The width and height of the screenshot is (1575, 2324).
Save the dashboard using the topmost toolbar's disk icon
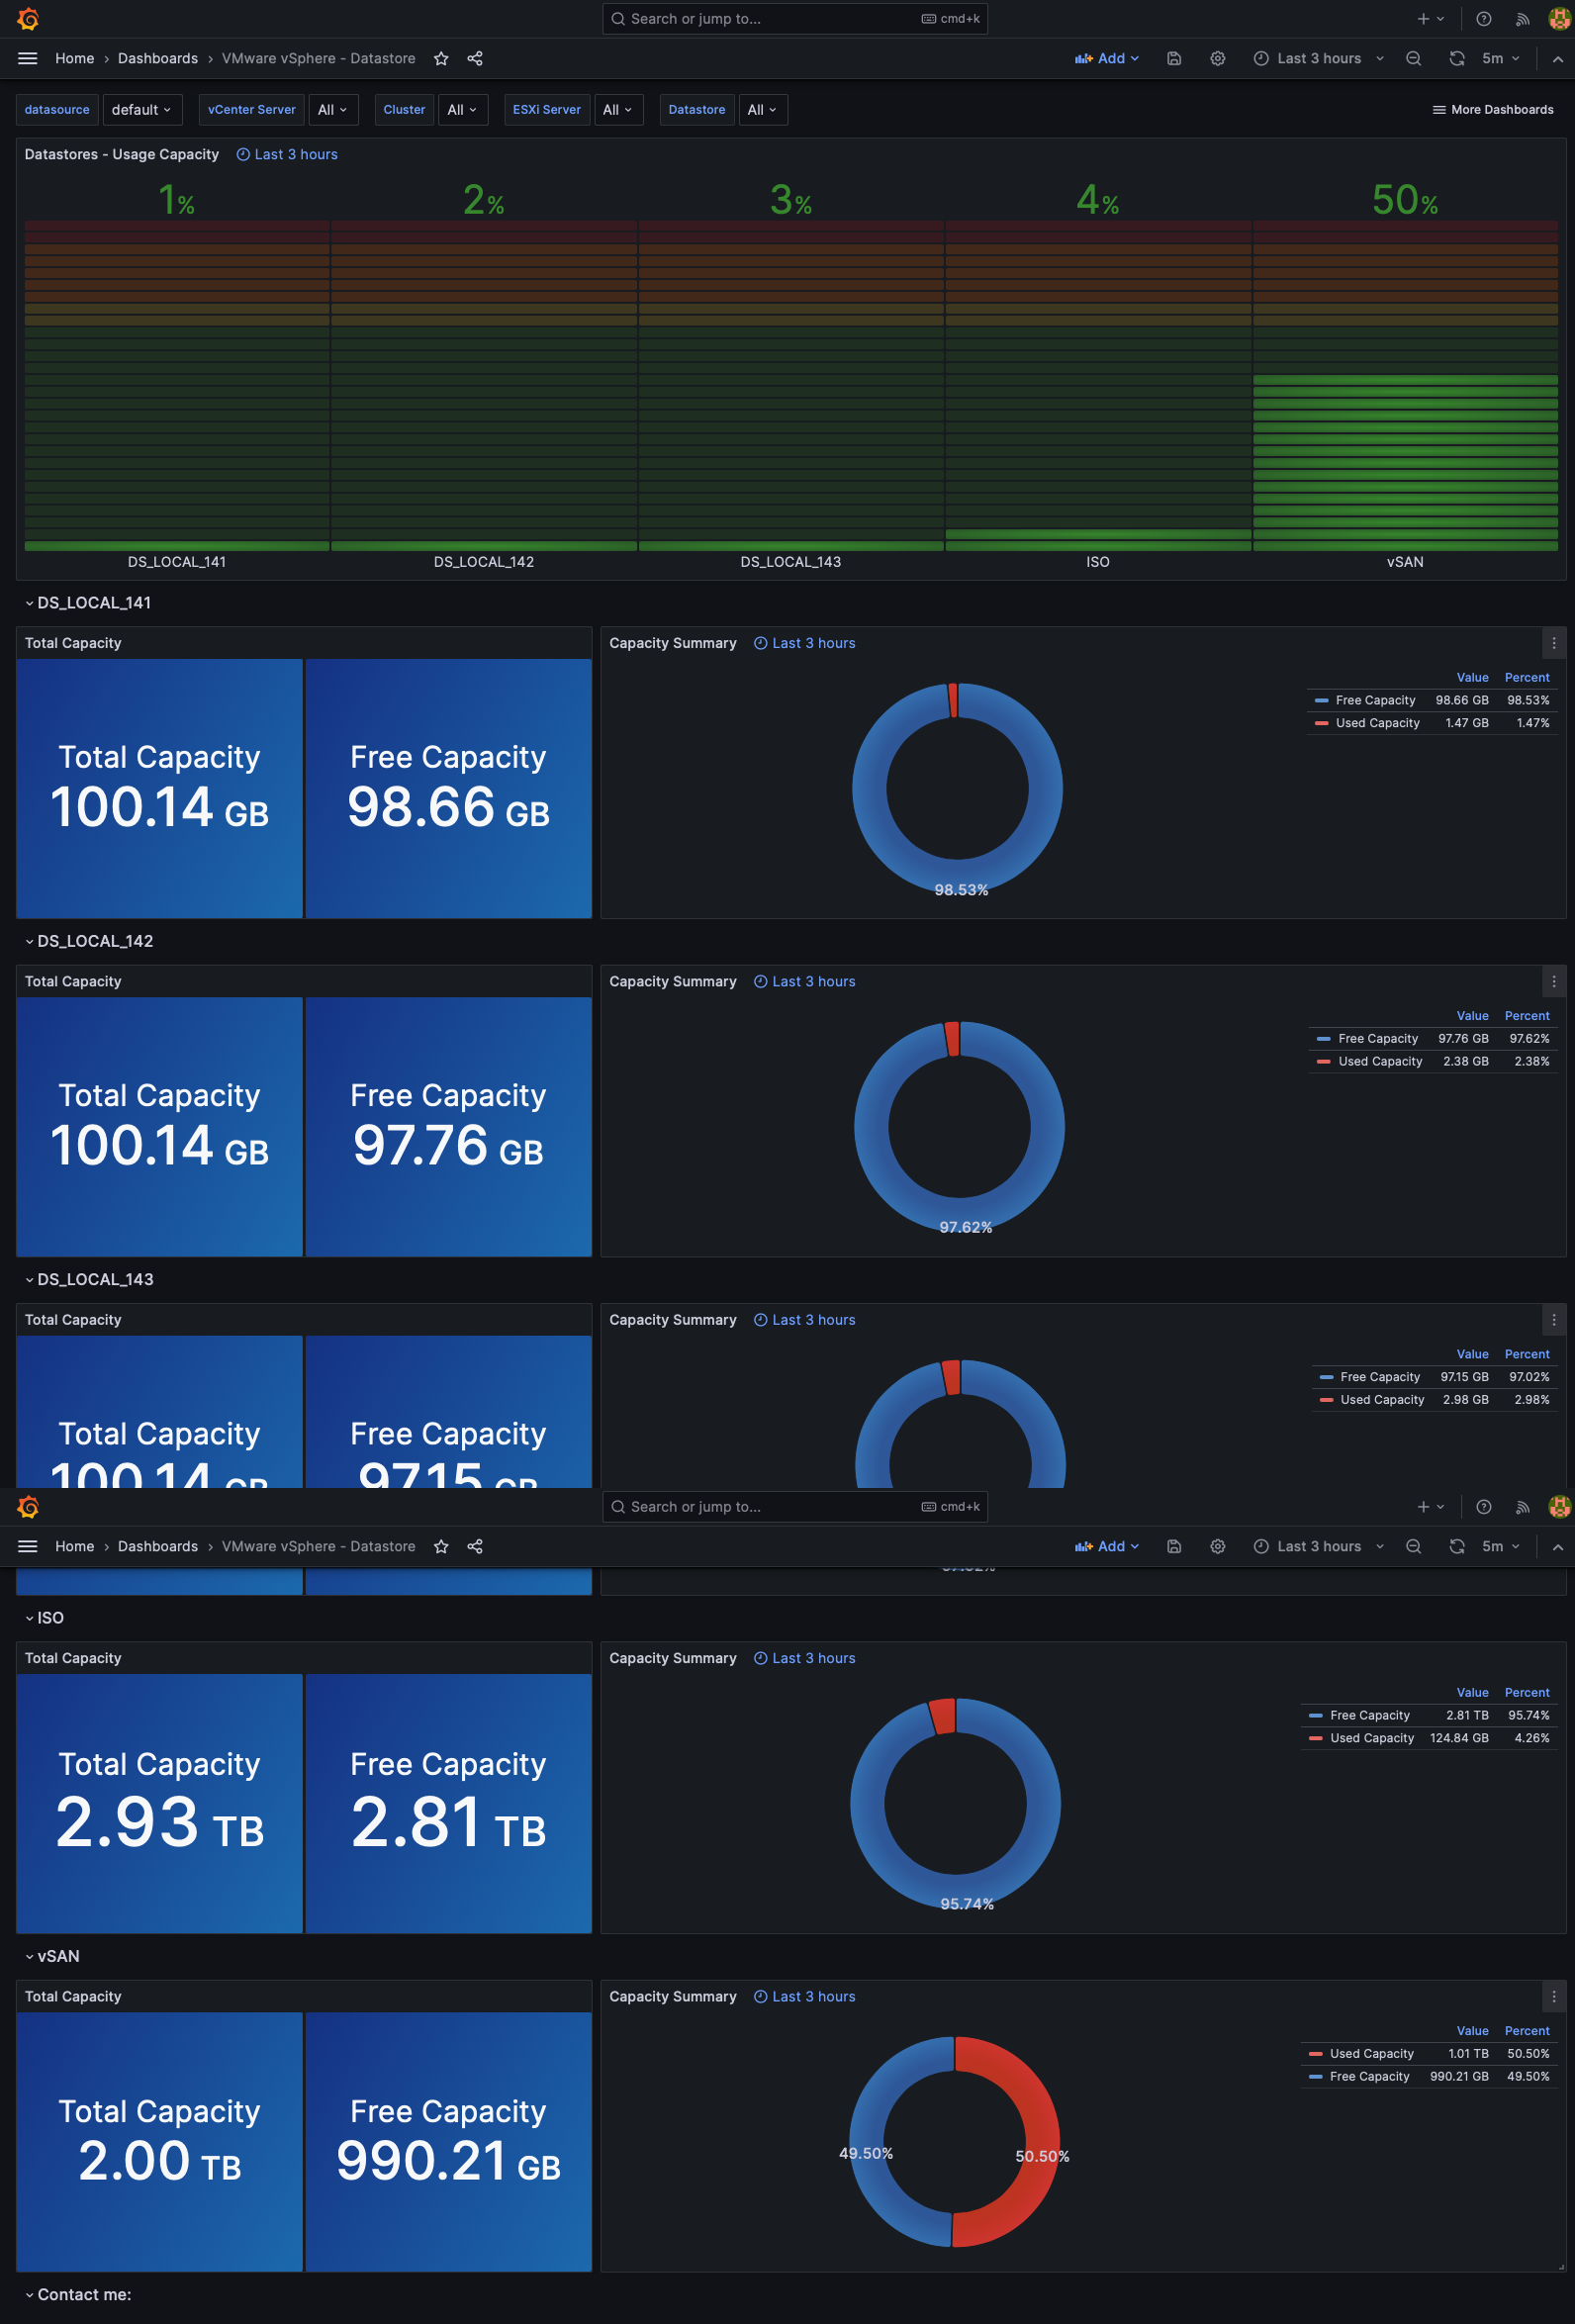click(x=1174, y=58)
